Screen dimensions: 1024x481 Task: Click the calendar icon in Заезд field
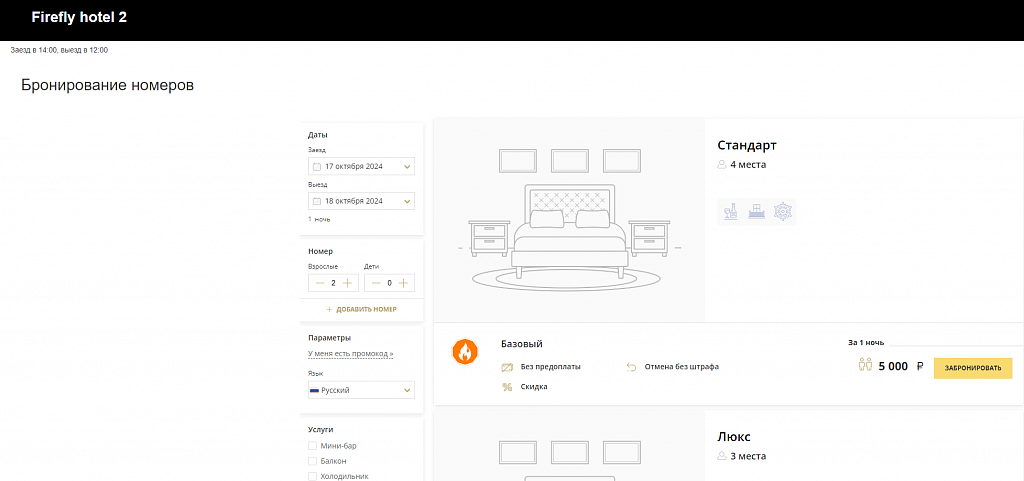[x=317, y=166]
